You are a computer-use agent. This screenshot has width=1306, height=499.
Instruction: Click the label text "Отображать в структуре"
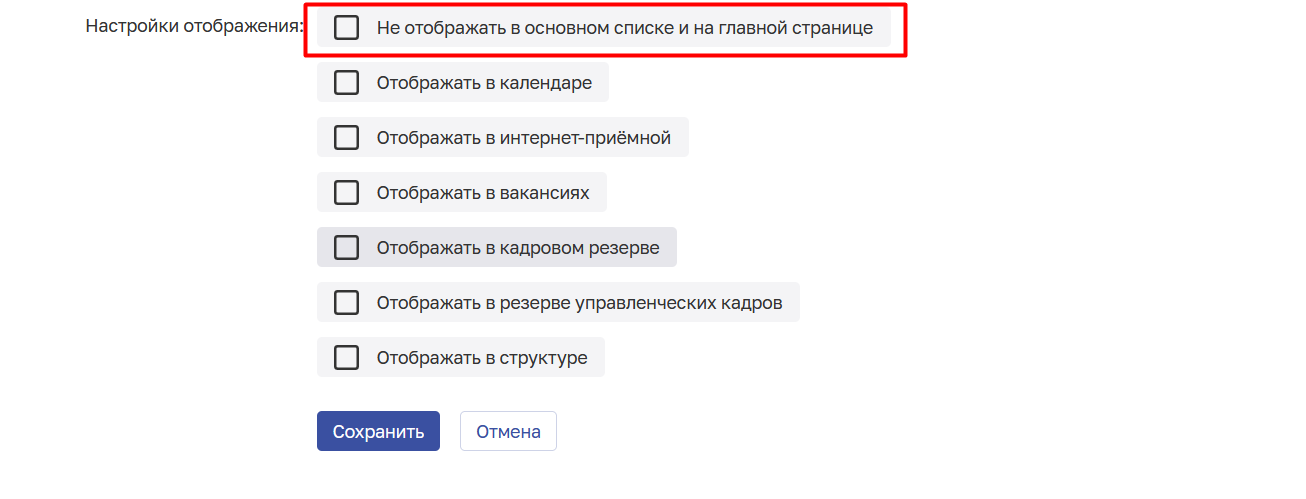pos(482,357)
